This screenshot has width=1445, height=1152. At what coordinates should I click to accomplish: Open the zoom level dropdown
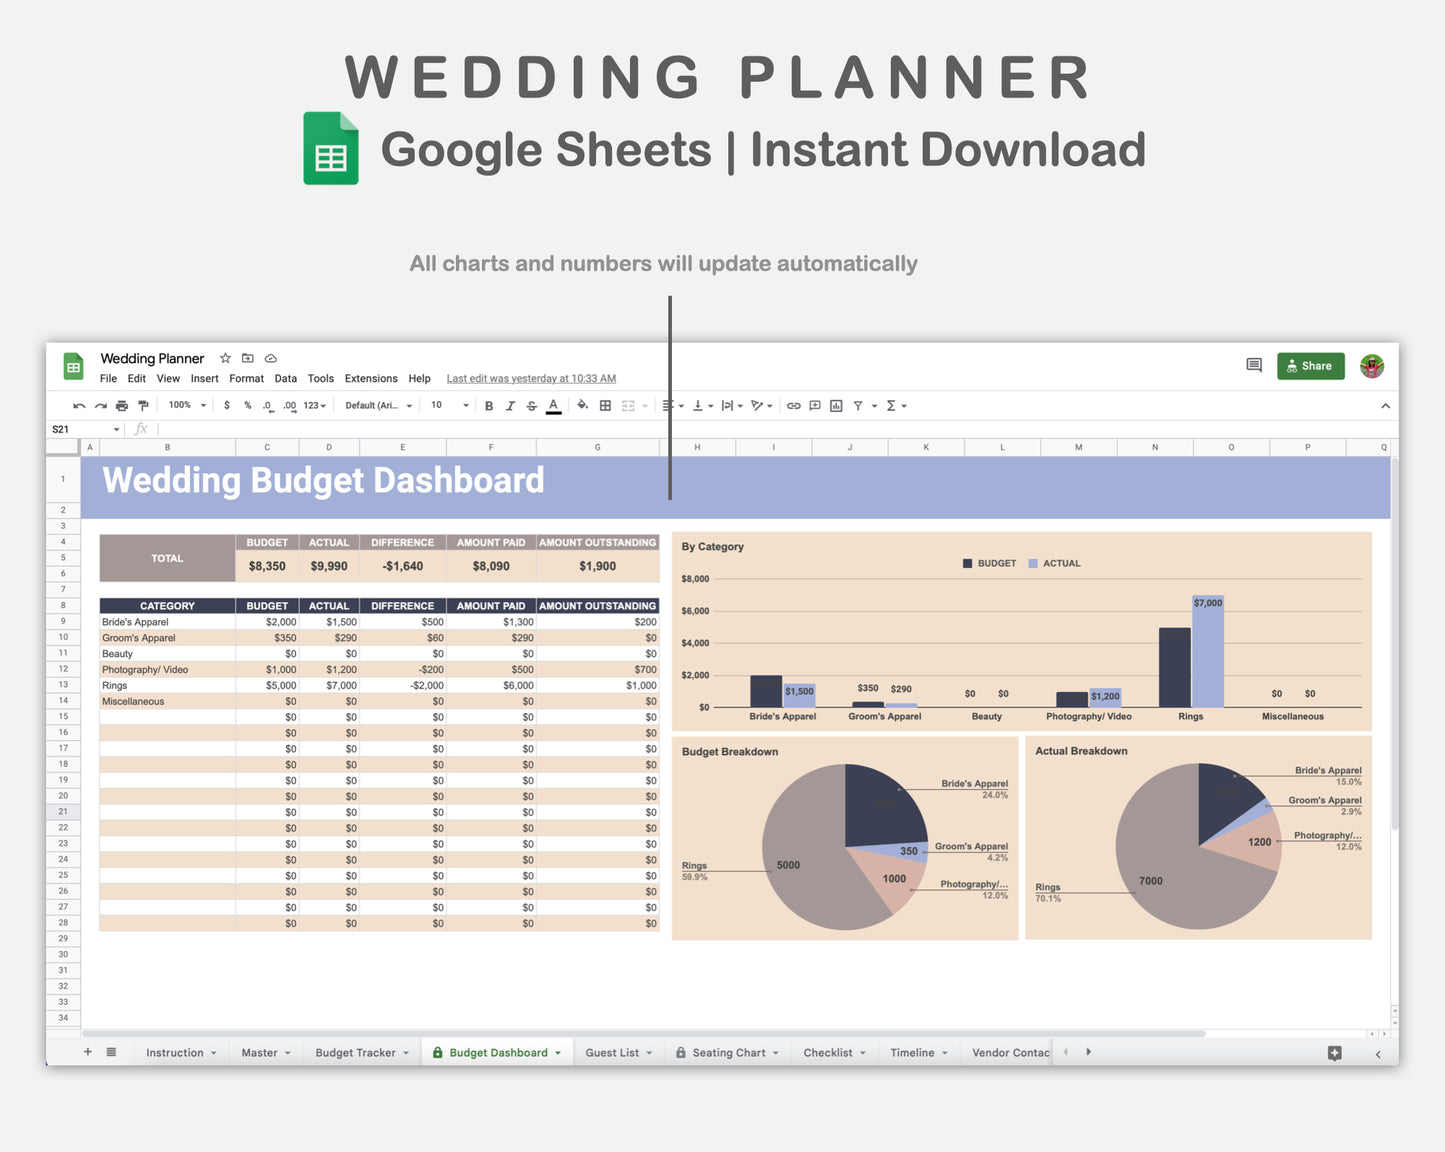[185, 405]
